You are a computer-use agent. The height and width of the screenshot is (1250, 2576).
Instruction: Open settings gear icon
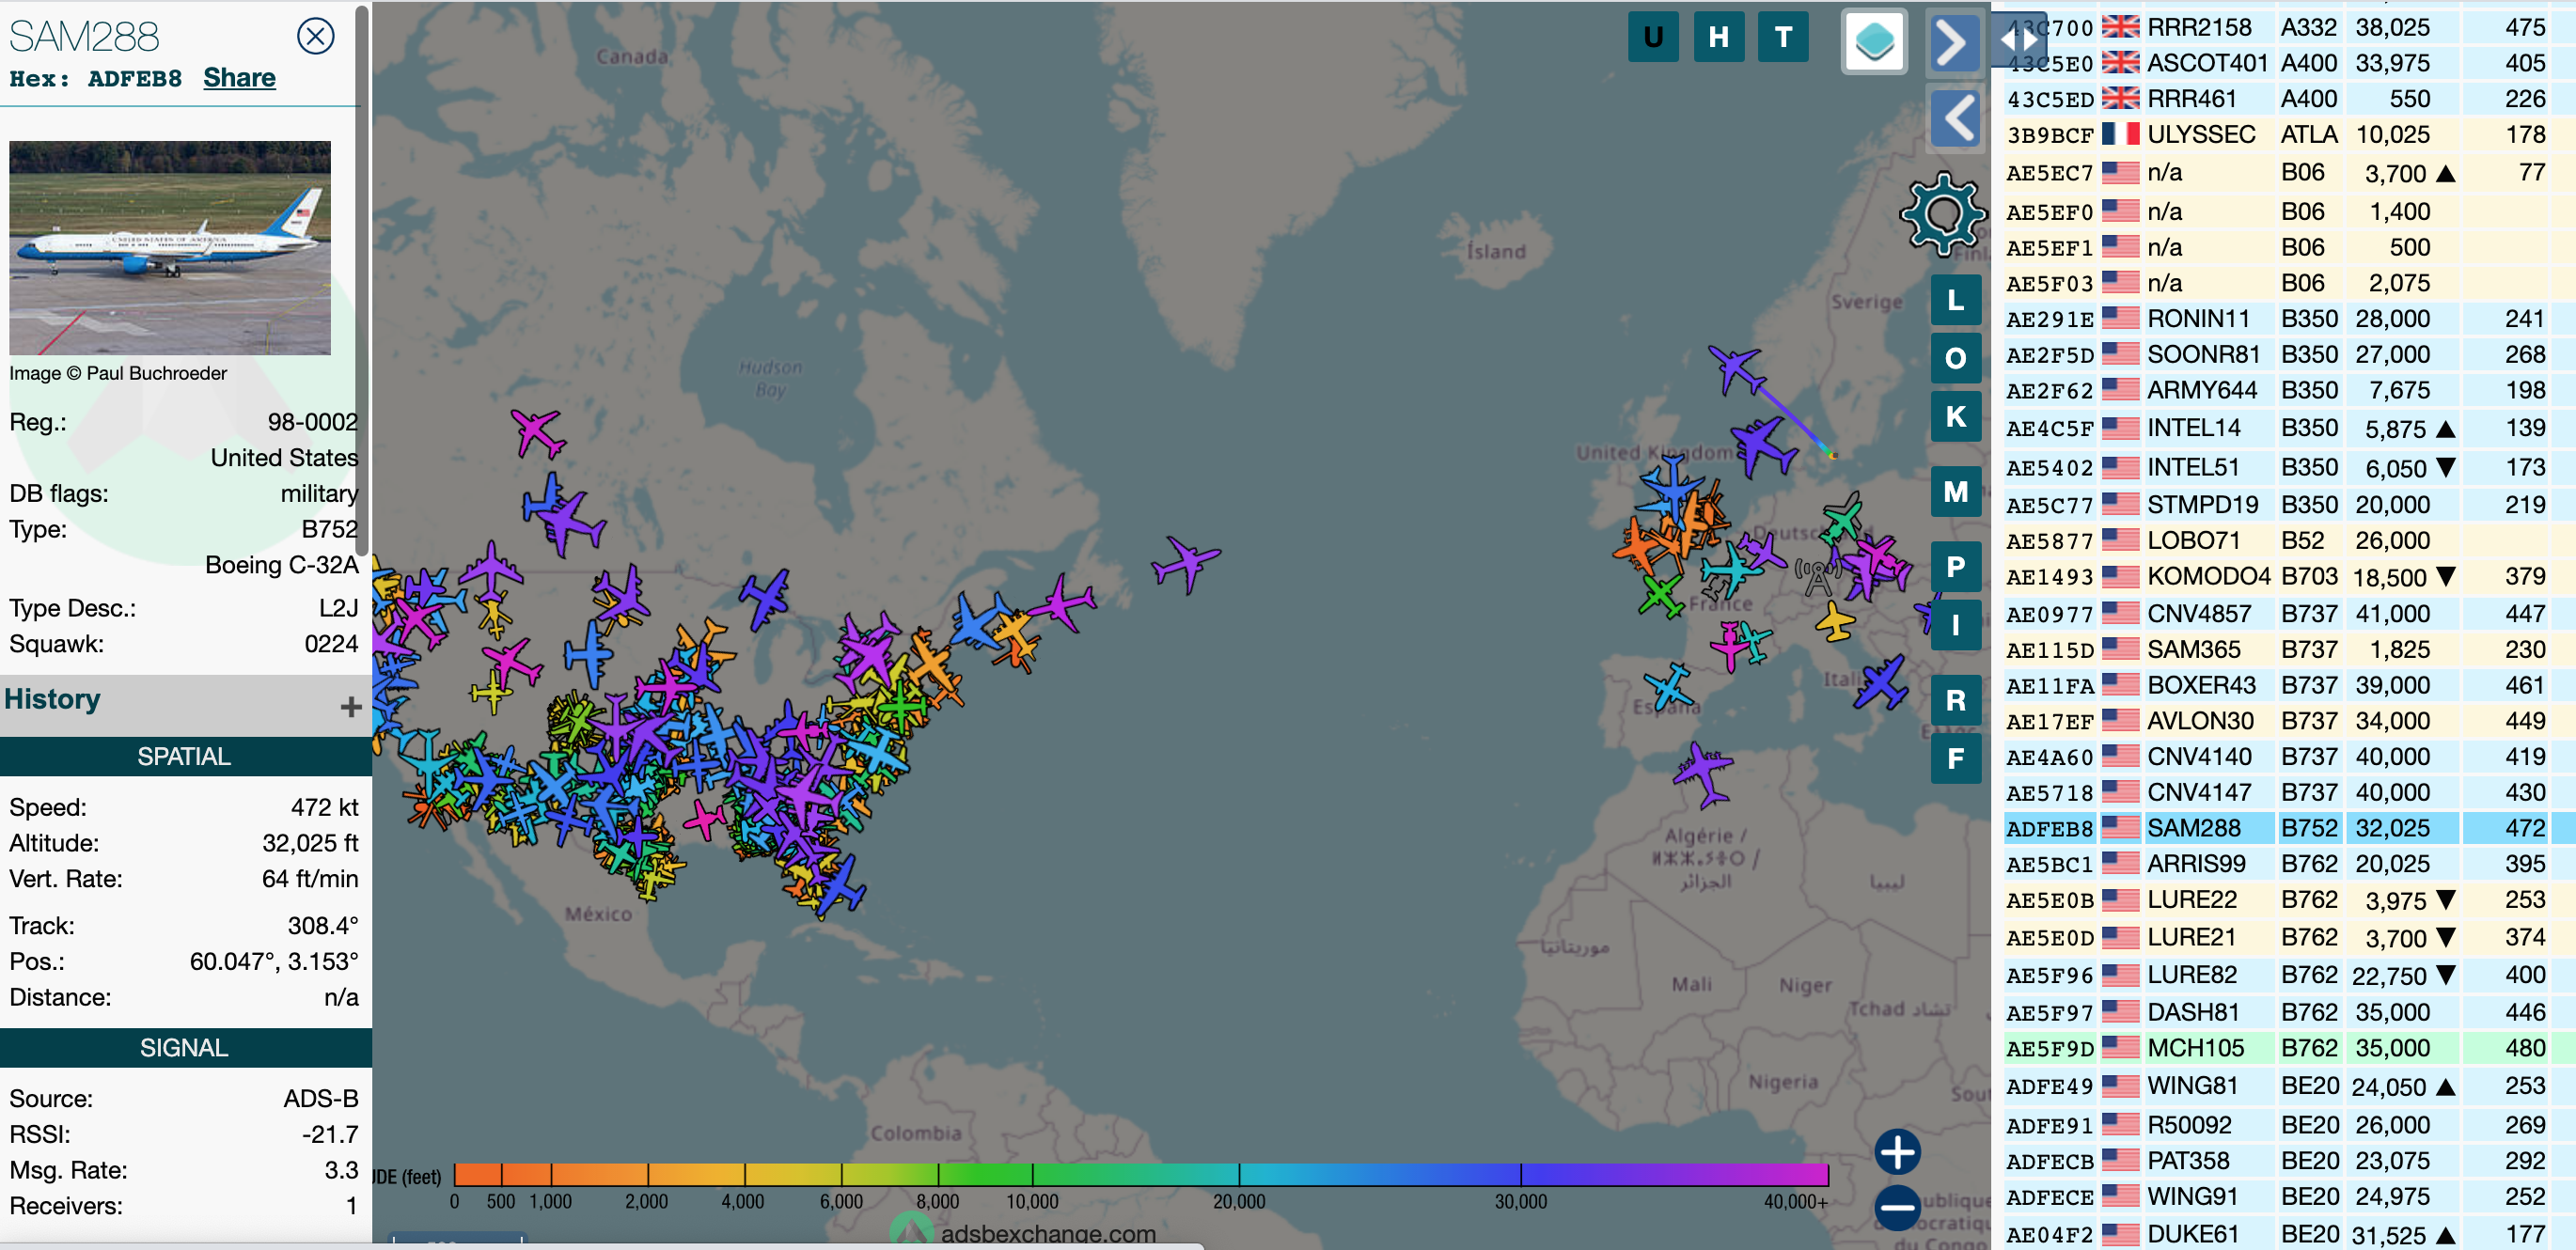click(1942, 213)
